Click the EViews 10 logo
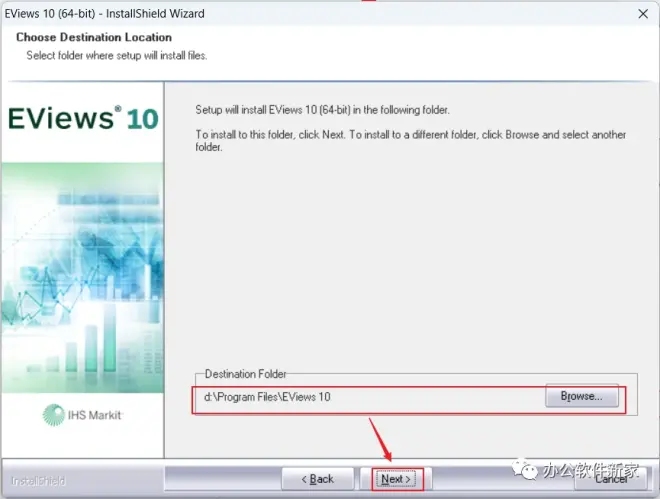This screenshot has height=499, width=660. coord(82,118)
